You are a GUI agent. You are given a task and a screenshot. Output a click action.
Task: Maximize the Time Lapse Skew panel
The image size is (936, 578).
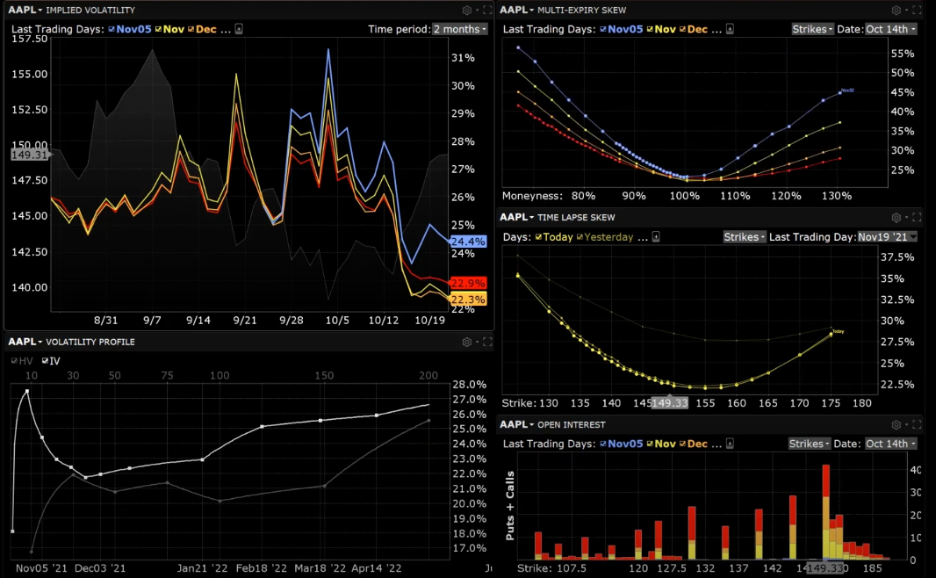tap(917, 217)
